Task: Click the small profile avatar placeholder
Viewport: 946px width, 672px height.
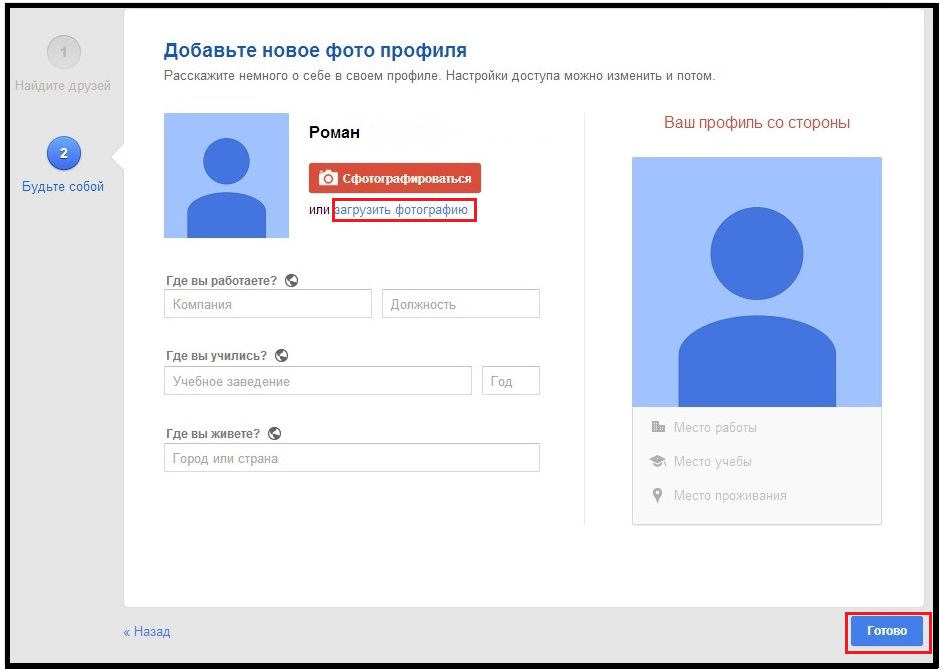Action: click(x=226, y=176)
